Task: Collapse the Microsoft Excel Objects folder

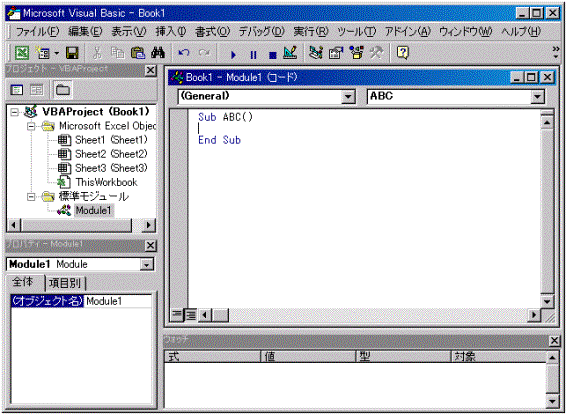Action: tap(31, 126)
